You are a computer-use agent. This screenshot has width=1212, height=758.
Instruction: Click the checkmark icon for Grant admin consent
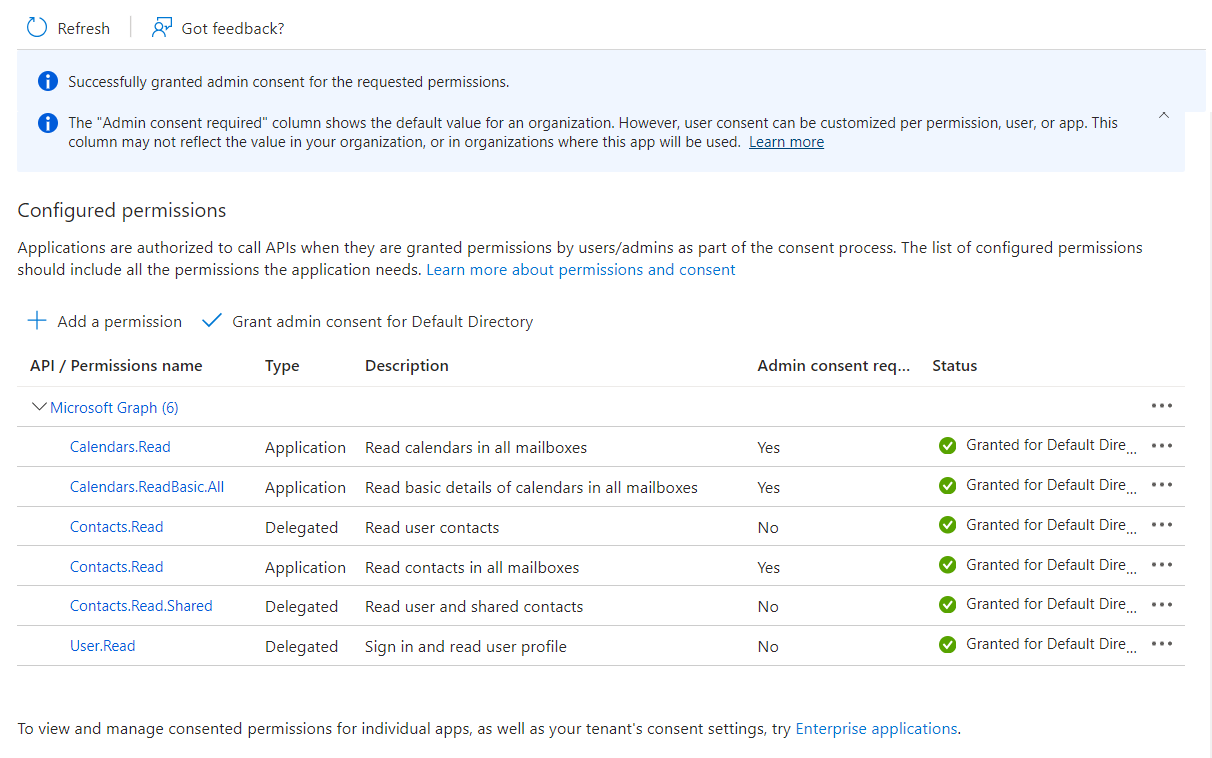211,321
